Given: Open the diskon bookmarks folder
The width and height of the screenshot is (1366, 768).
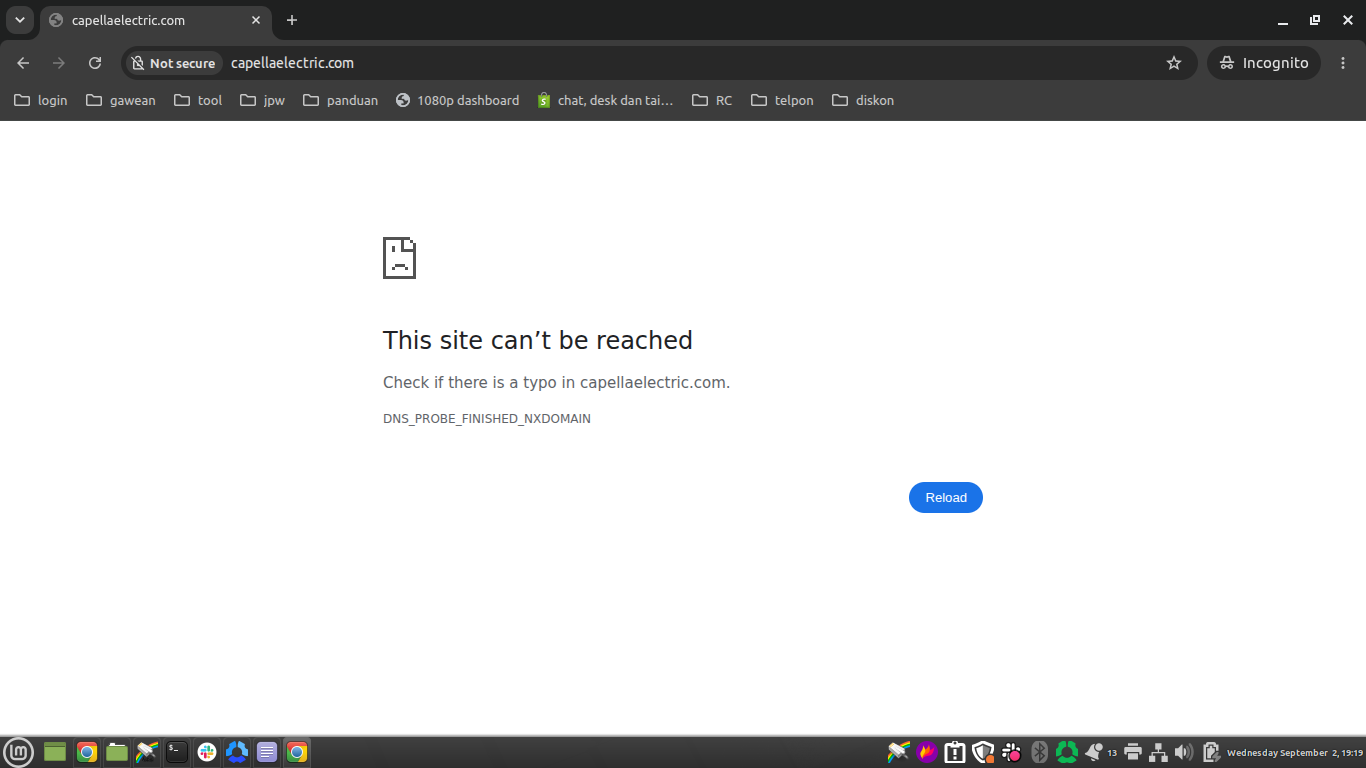Looking at the screenshot, I should 863,100.
